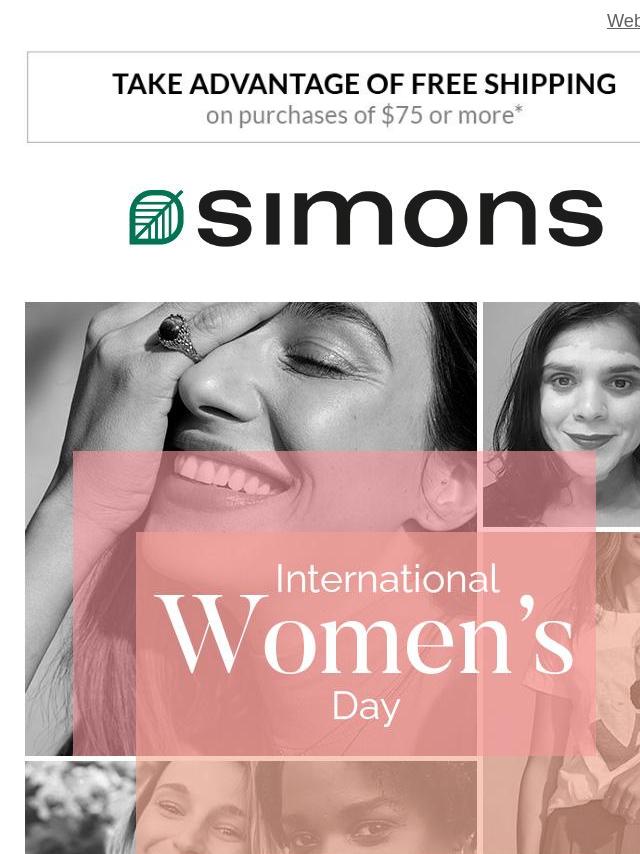Viewport: 640px width, 854px height.
Task: Click the word Day below Women's
Action: pyautogui.click(x=366, y=708)
